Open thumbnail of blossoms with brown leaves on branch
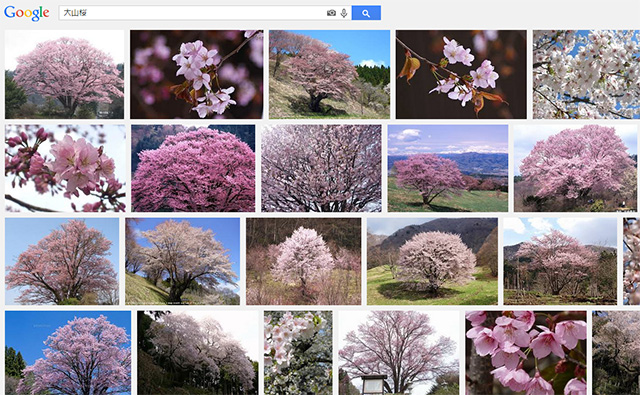 pos(461,74)
